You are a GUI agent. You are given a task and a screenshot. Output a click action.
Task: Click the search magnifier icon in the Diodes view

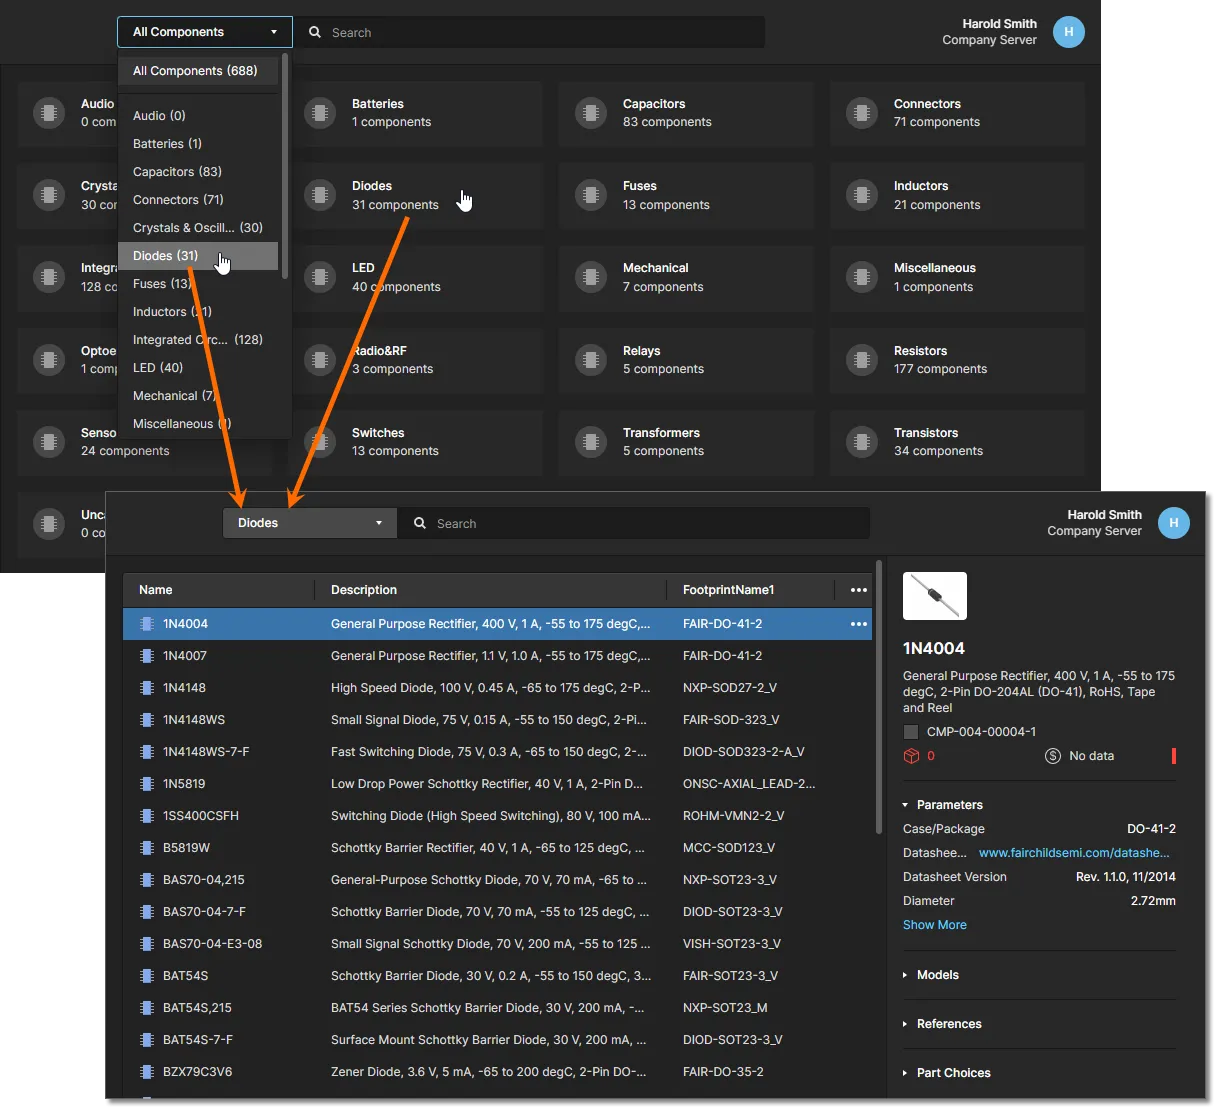420,523
